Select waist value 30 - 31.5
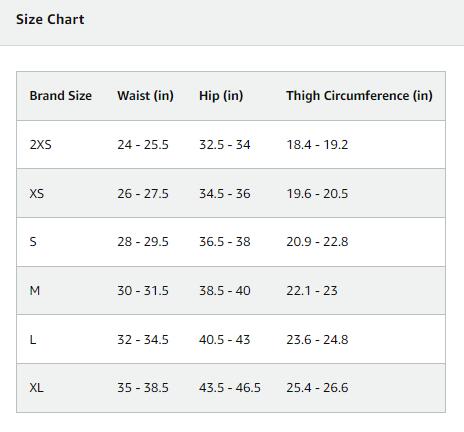Viewport: 464px width, 432px height. (143, 291)
